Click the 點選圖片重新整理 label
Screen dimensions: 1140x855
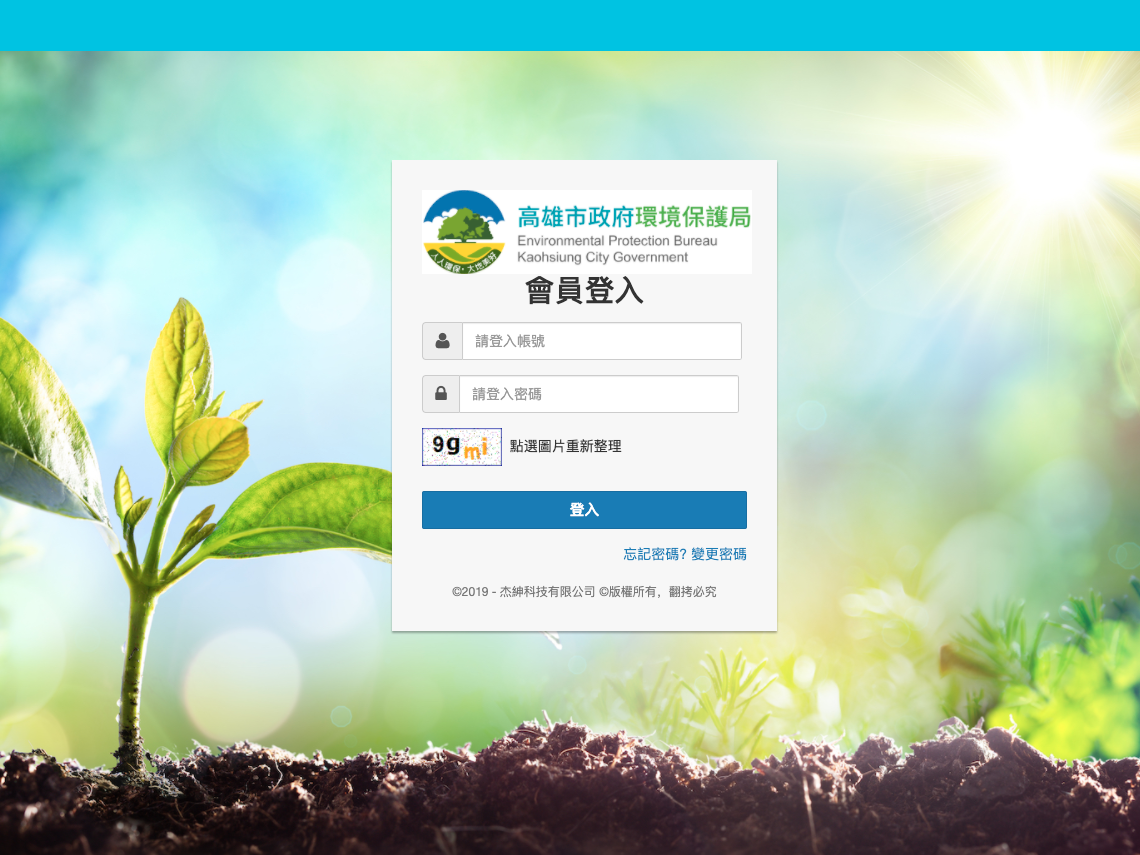coord(565,447)
